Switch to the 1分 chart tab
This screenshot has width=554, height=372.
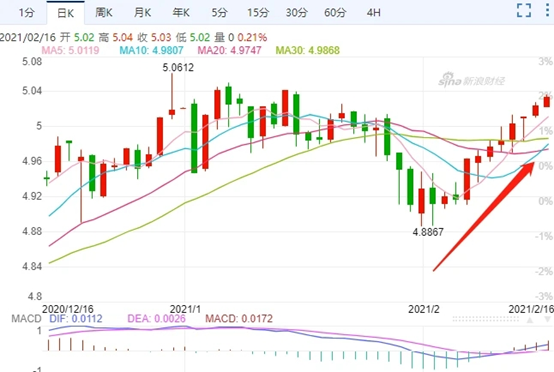tap(27, 13)
